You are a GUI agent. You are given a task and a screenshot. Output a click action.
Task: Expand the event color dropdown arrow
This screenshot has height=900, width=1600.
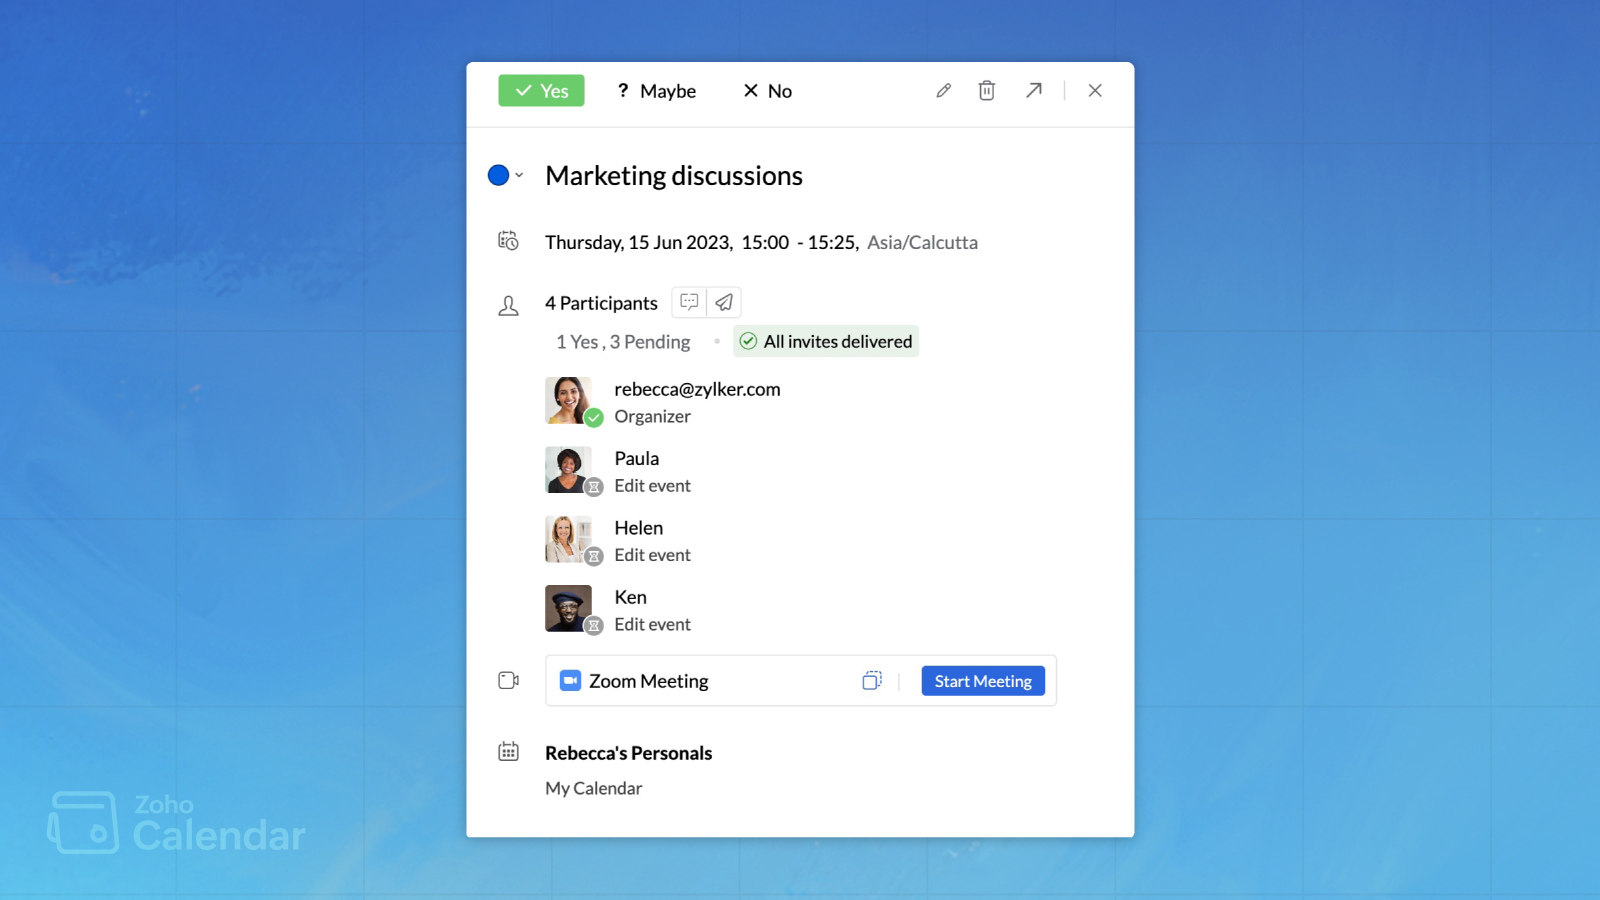tap(519, 176)
